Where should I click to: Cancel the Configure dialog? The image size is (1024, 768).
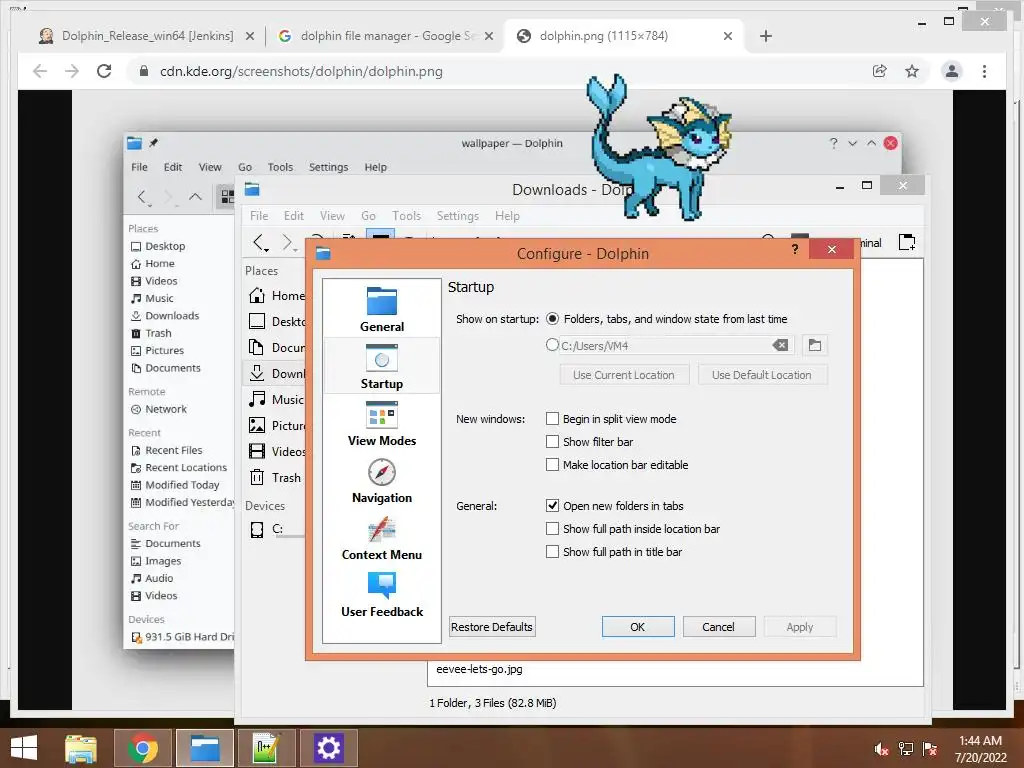(x=718, y=627)
